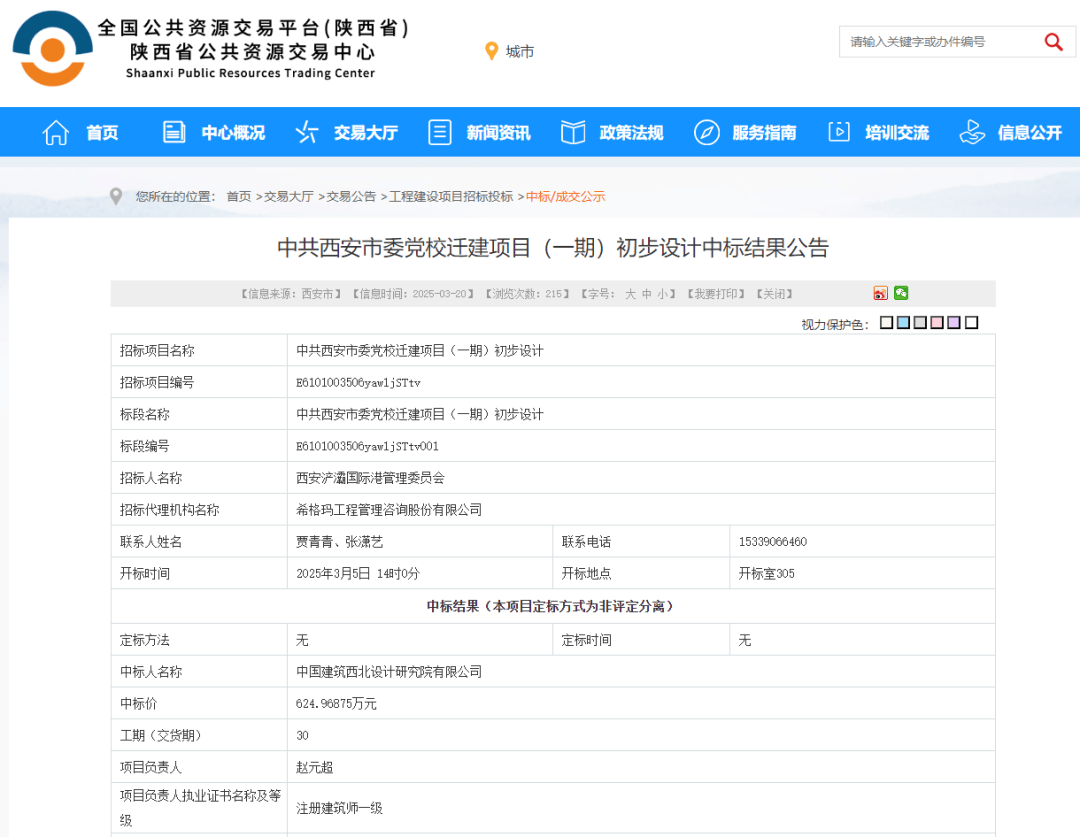Click the gray pin icon before 您所在的位置

coord(116,196)
